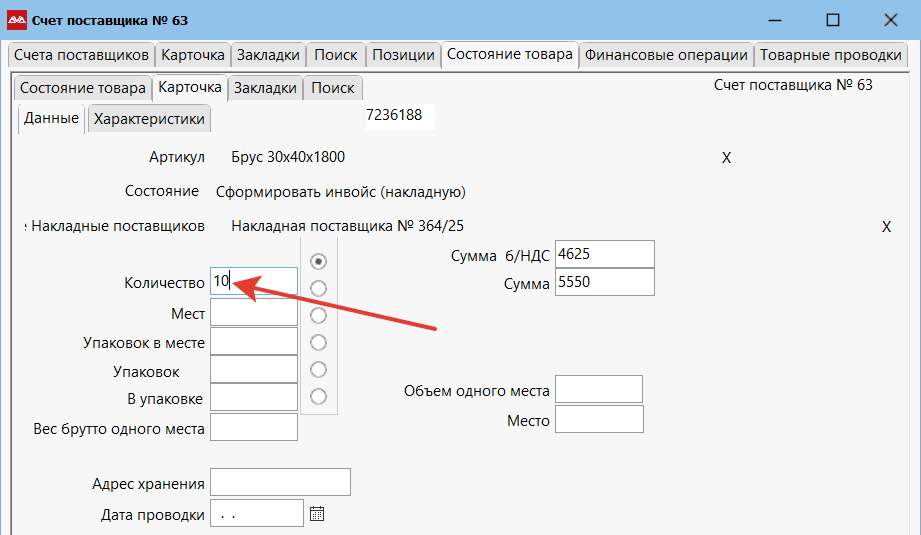The image size is (921, 535).
Task: Focus the Адрес хранения input field
Action: (280, 482)
